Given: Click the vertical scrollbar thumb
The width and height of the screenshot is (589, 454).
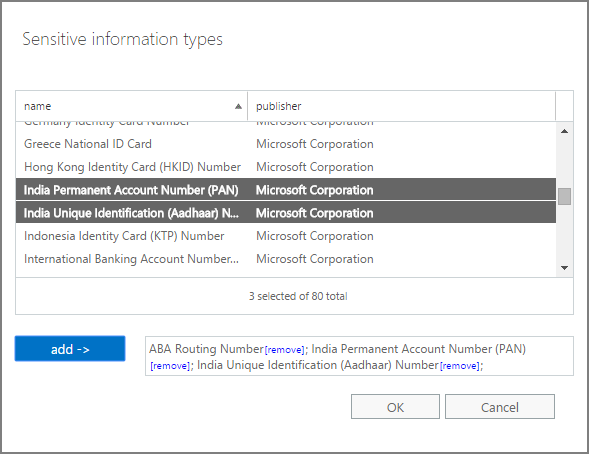Looking at the screenshot, I should 564,196.
